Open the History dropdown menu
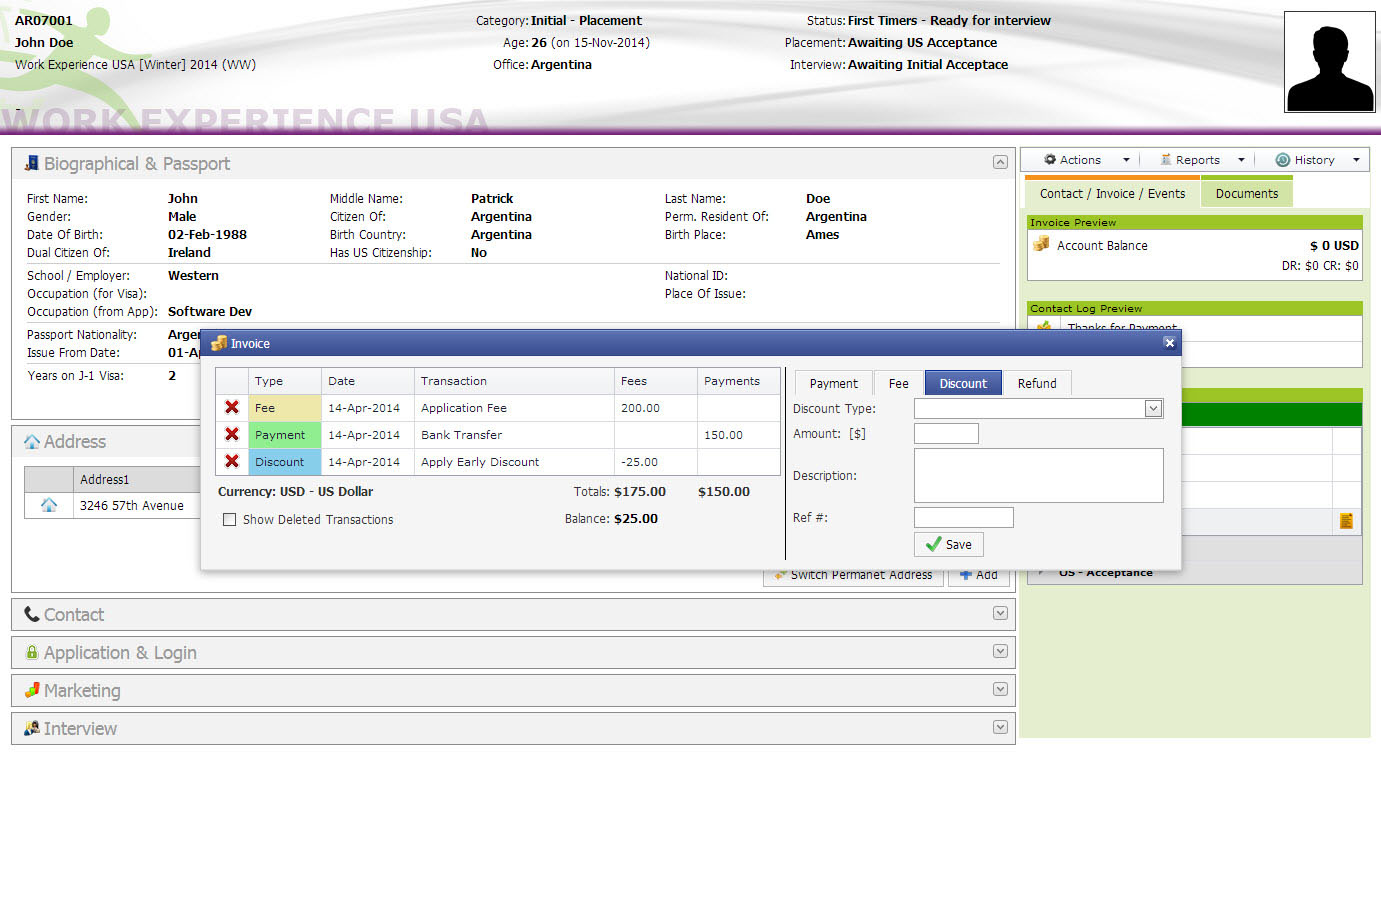The width and height of the screenshot is (1381, 900). tap(1317, 160)
